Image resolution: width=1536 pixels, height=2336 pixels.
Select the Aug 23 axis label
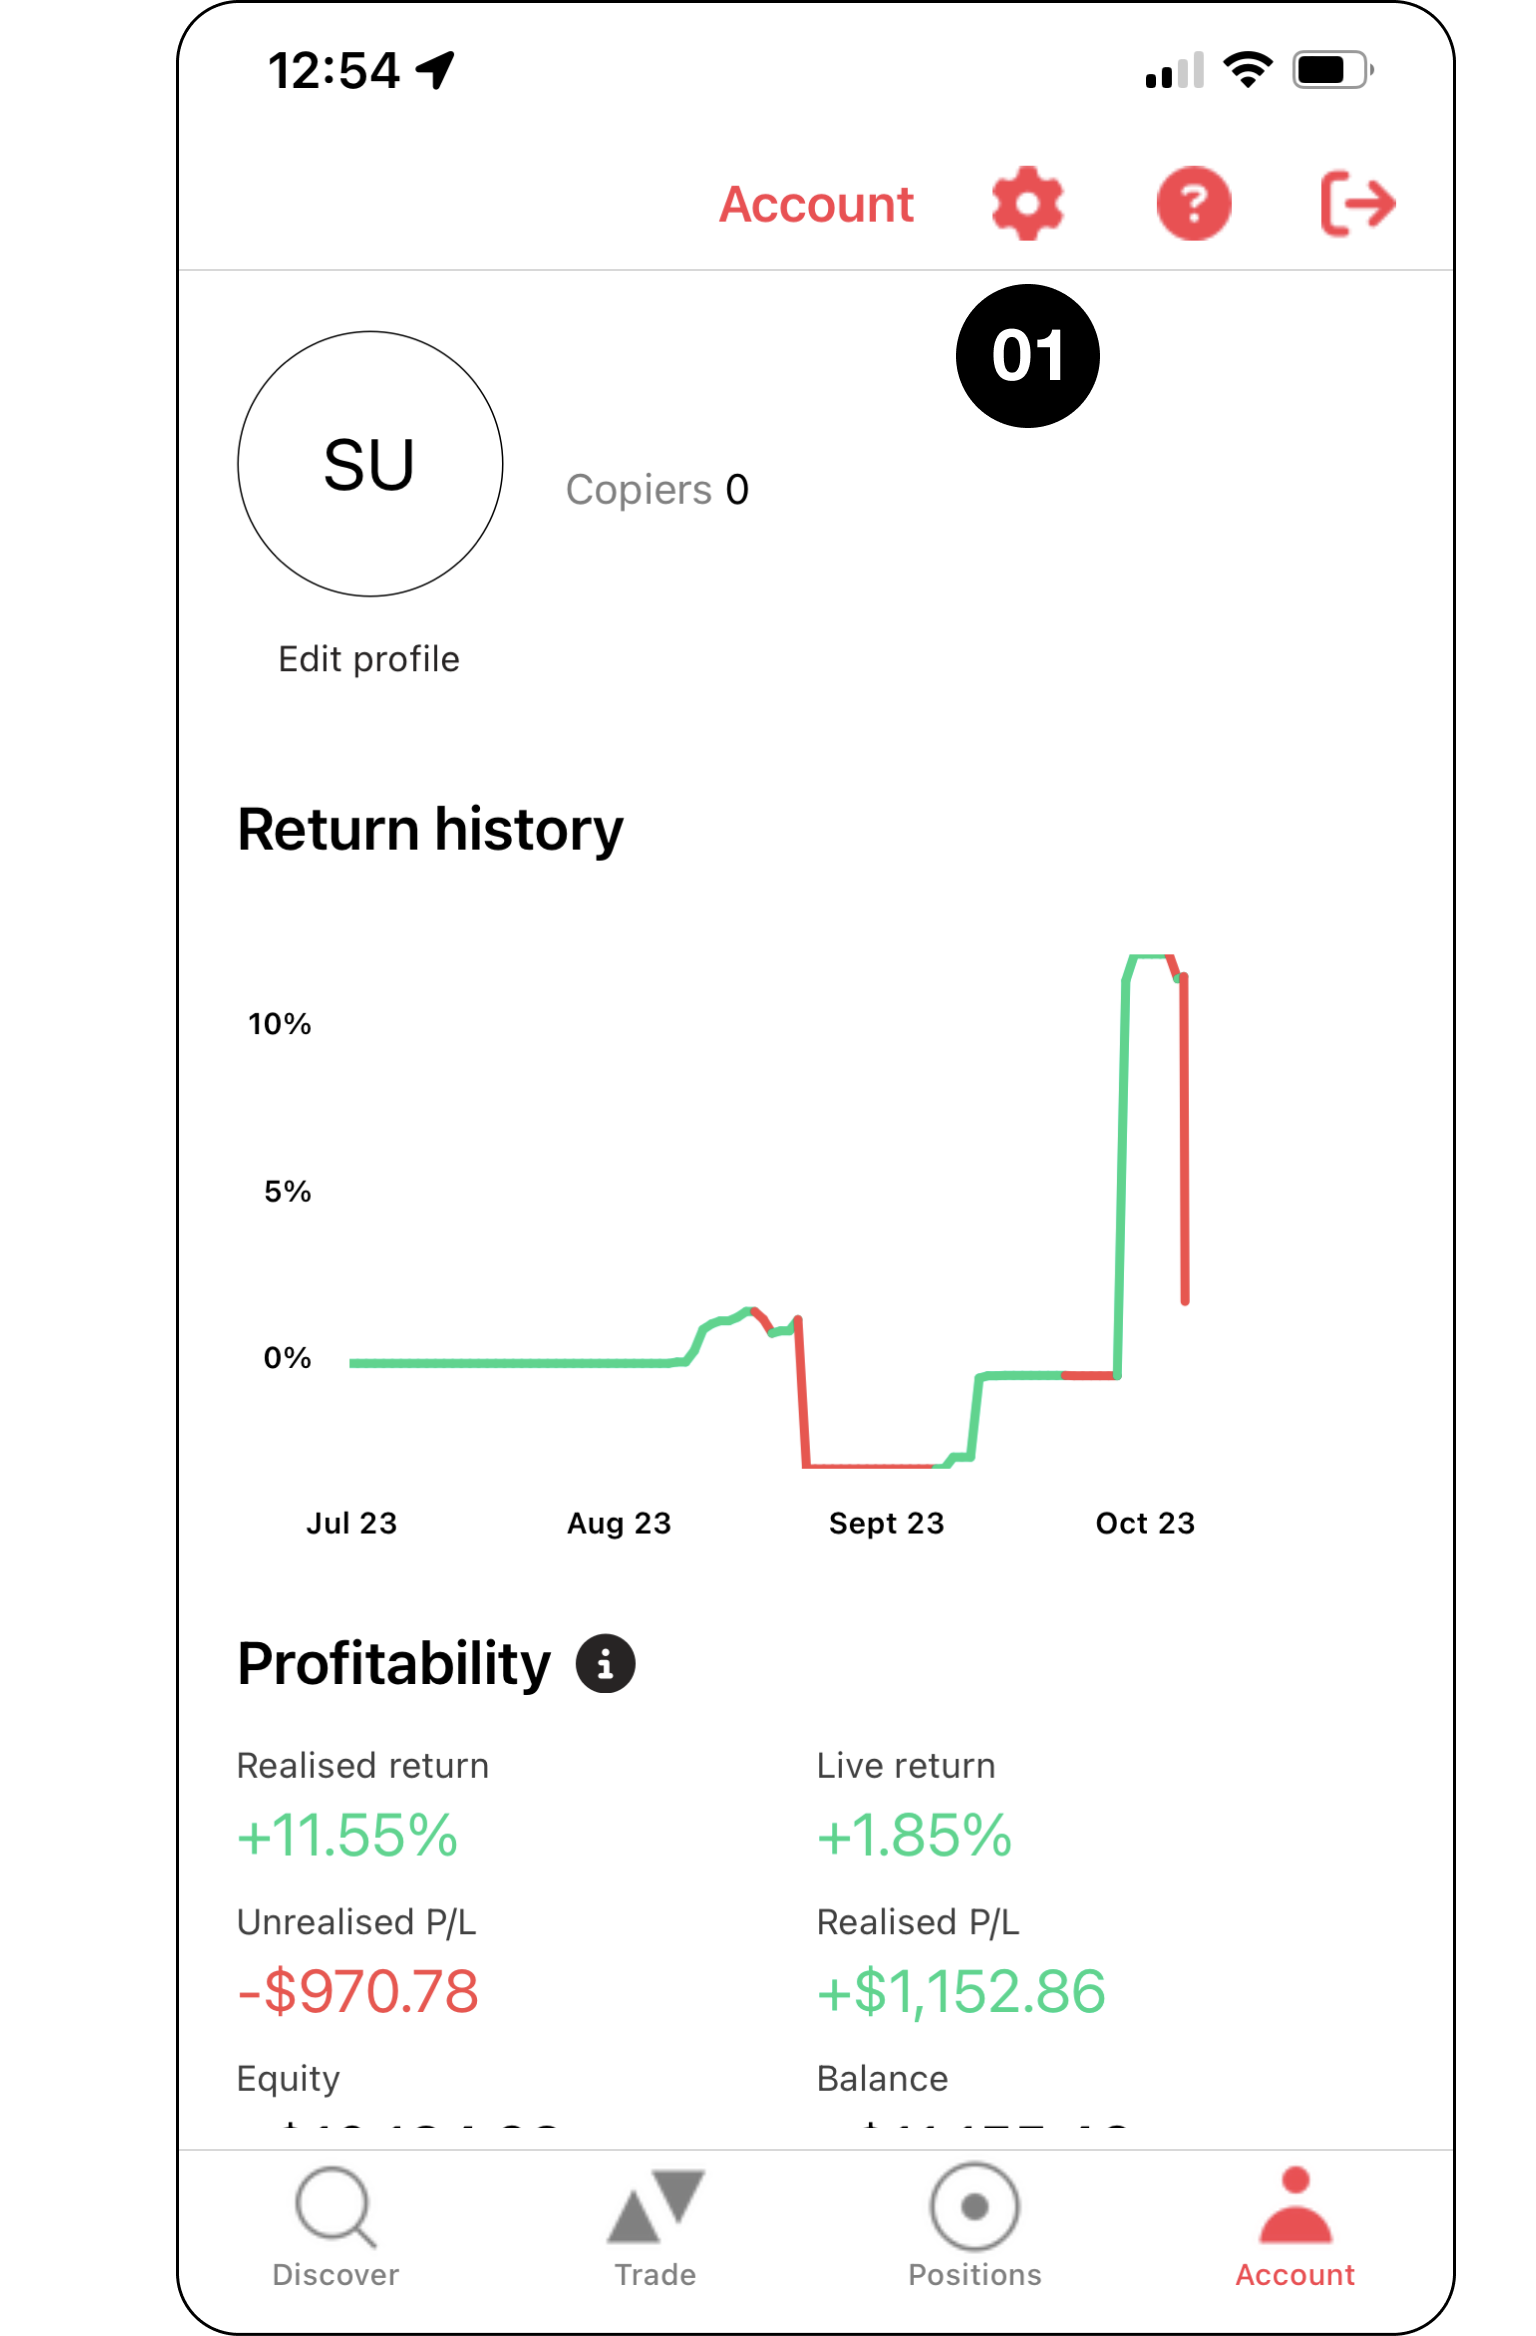pos(619,1523)
